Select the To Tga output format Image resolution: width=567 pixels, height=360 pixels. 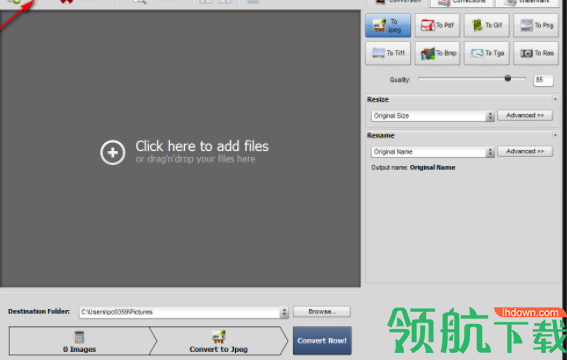tap(486, 53)
